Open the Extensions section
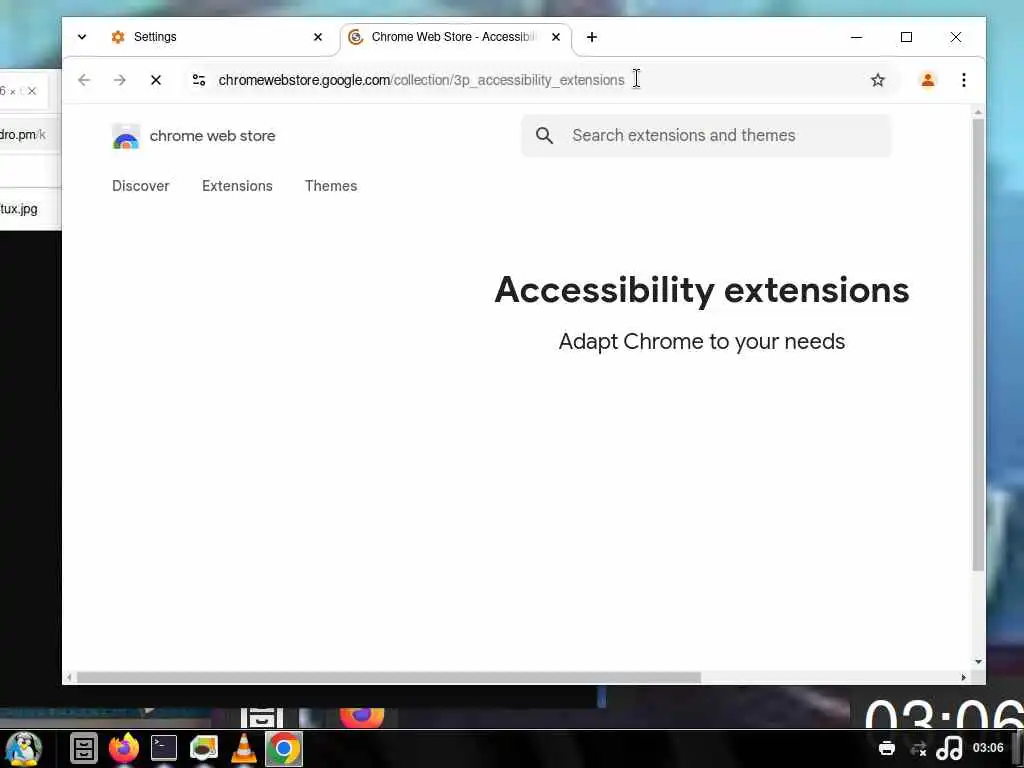The image size is (1024, 768). 237,185
